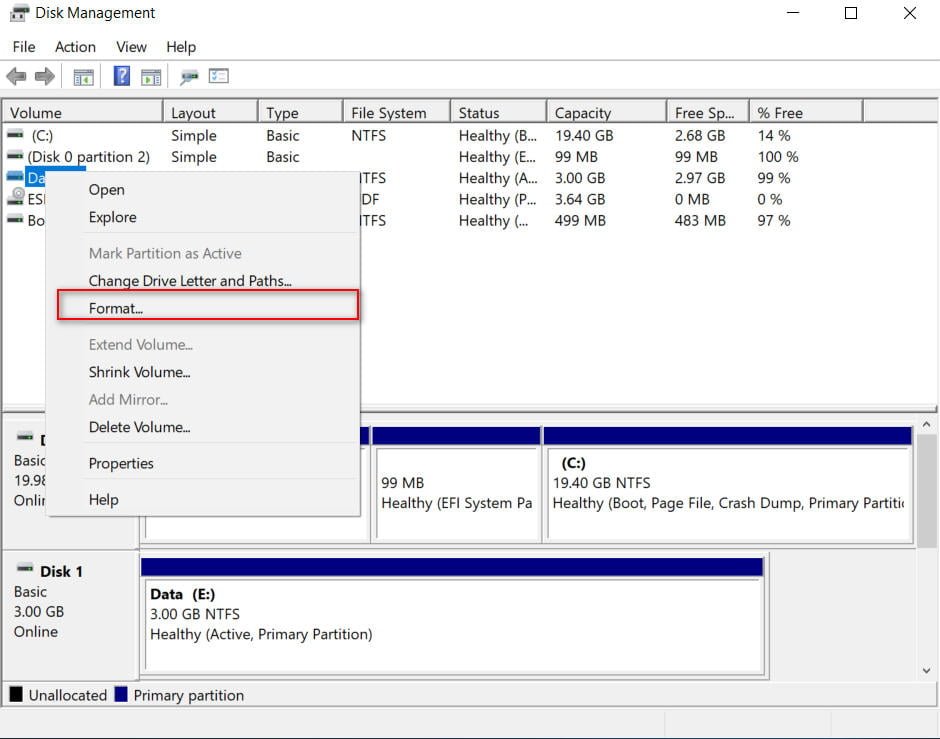Choose Format... from the context menu
This screenshot has height=739, width=940.
[x=116, y=308]
